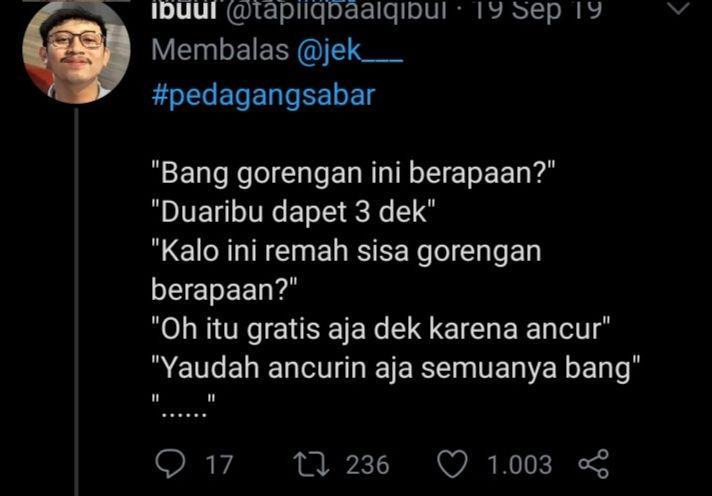Viewport: 712px width, 496px height.
Task: Open the 19 Sep 19 timestamp
Action: [x=537, y=11]
